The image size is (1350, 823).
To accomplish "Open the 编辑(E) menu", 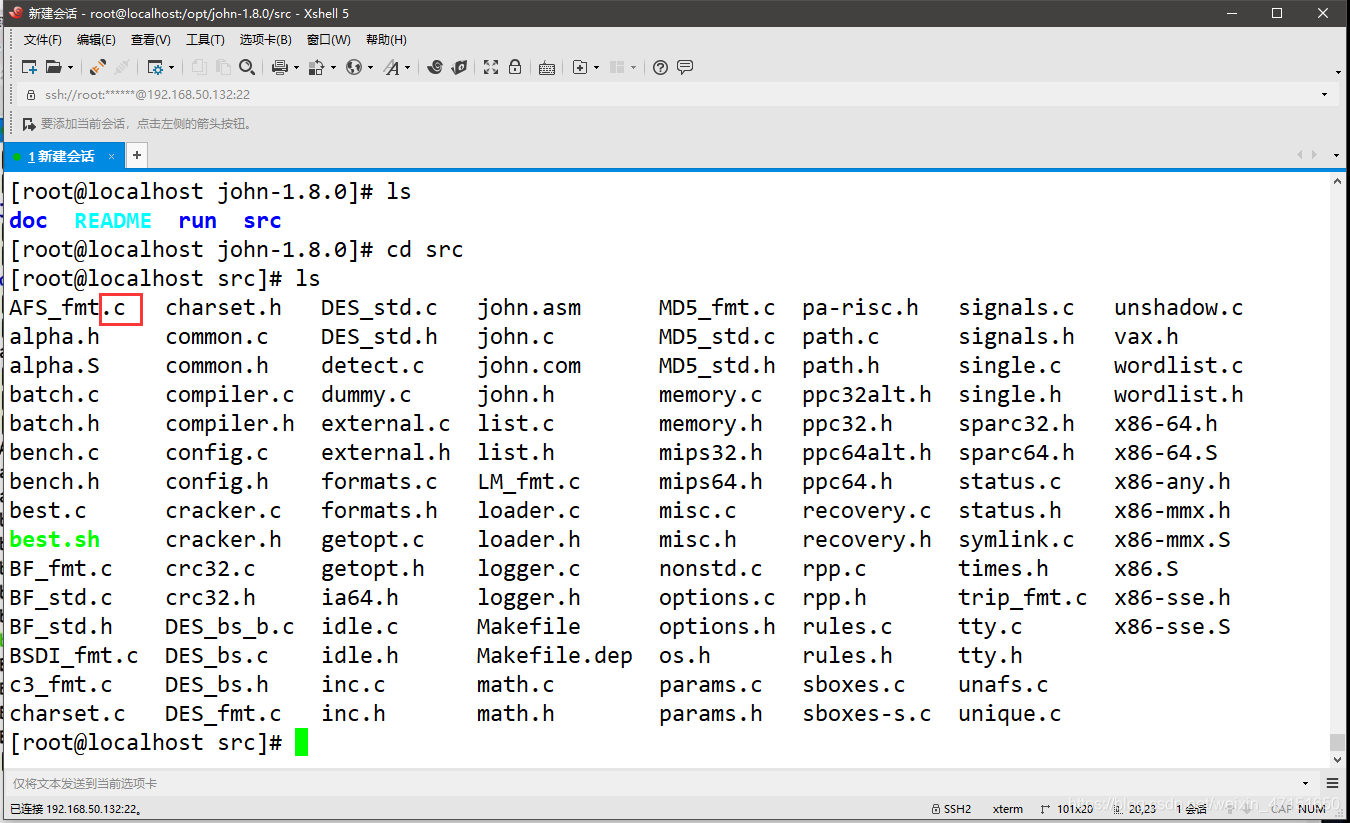I will [x=96, y=40].
